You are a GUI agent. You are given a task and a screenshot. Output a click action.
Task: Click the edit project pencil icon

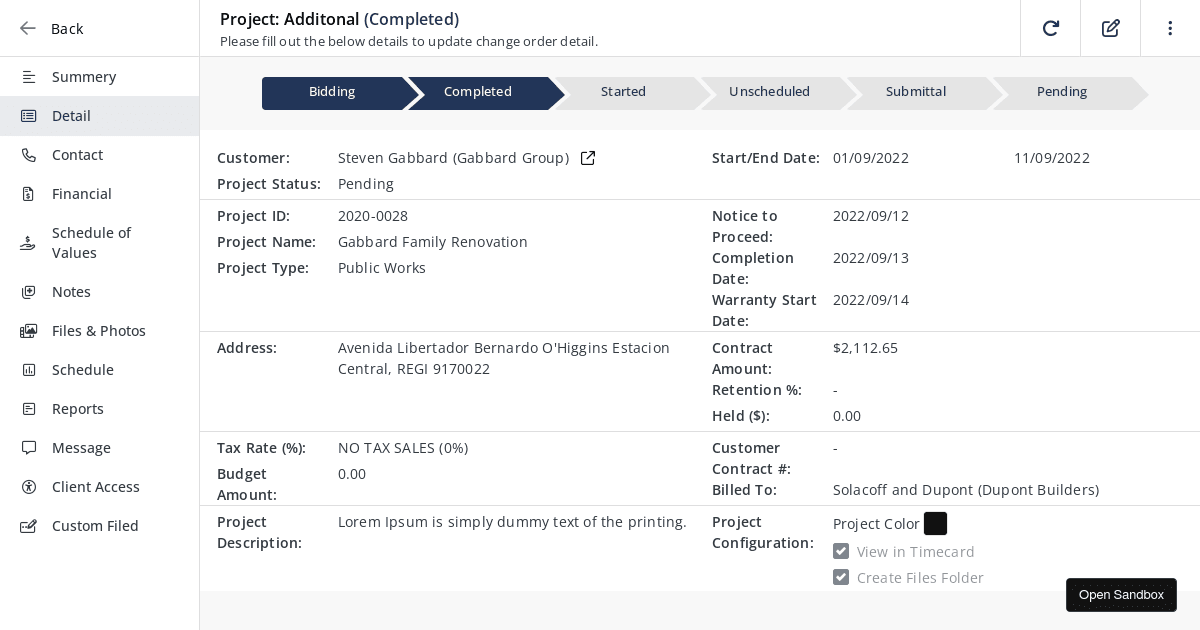coord(1110,28)
